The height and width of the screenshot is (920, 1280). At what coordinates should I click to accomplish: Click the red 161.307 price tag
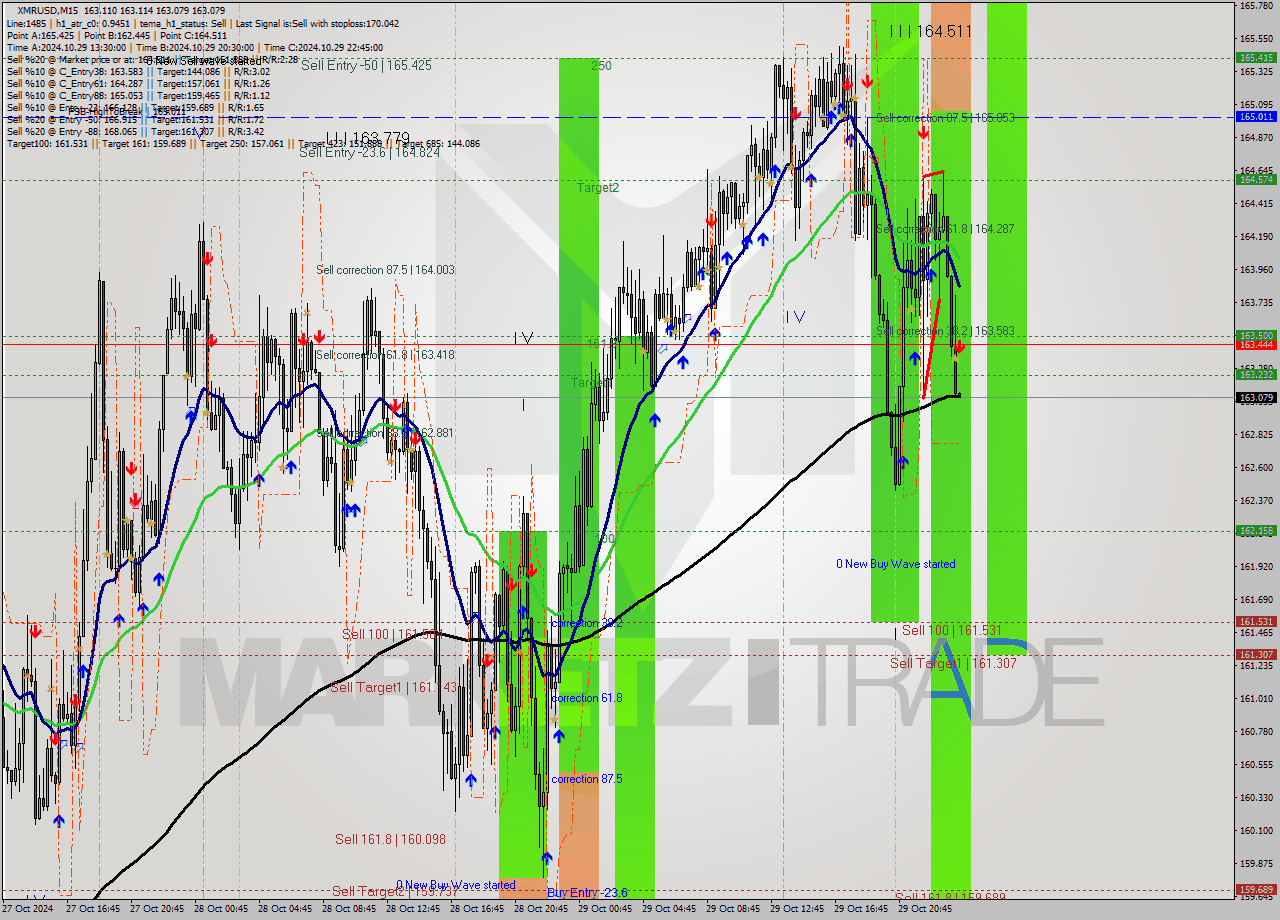(1256, 655)
